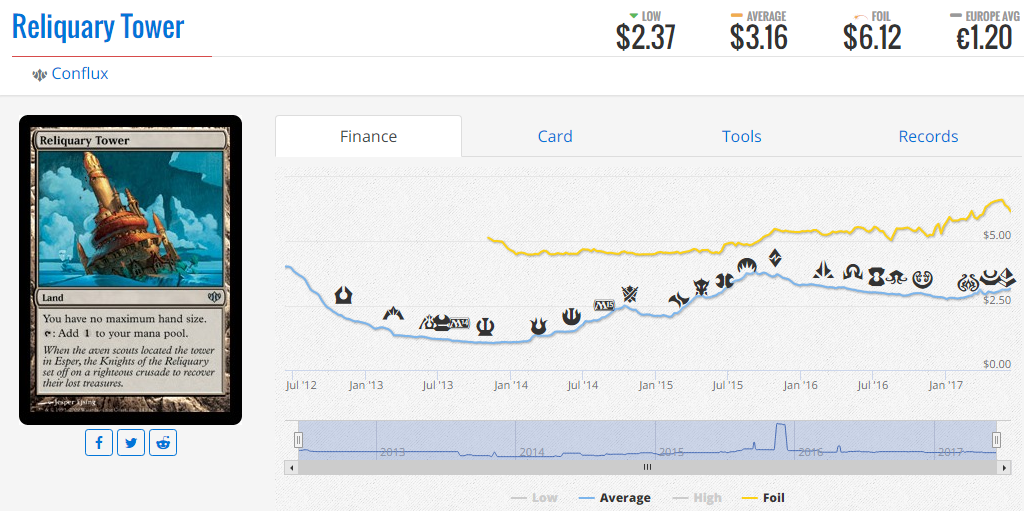
Task: Click the $3.16 average price value
Action: point(759,37)
